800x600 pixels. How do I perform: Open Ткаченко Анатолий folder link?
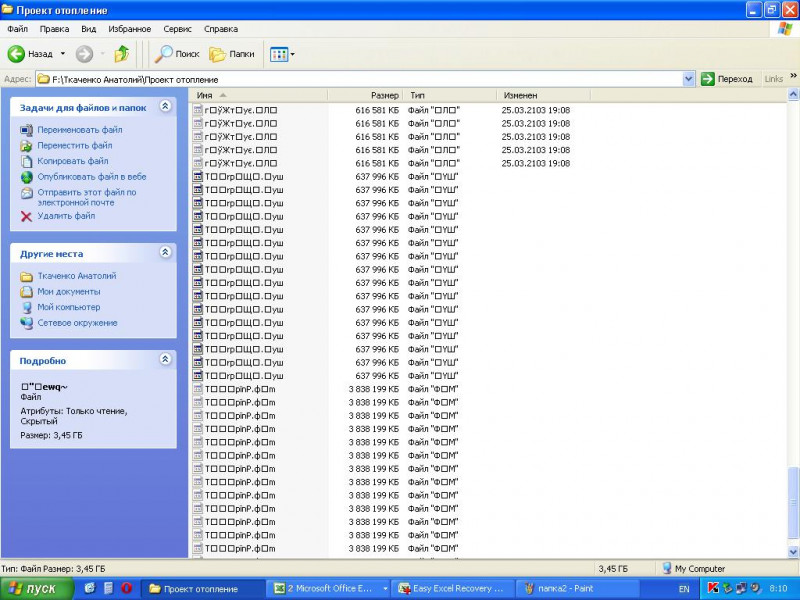[x=77, y=276]
